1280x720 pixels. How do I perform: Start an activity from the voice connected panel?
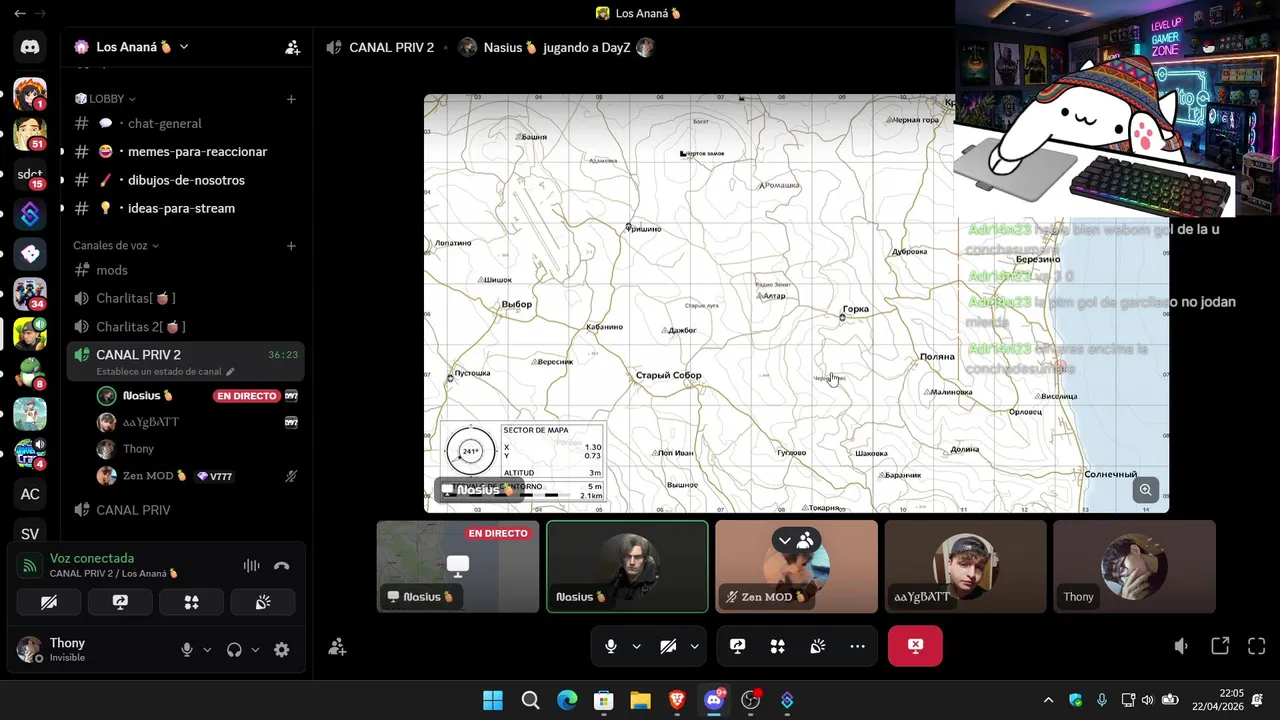(x=192, y=602)
